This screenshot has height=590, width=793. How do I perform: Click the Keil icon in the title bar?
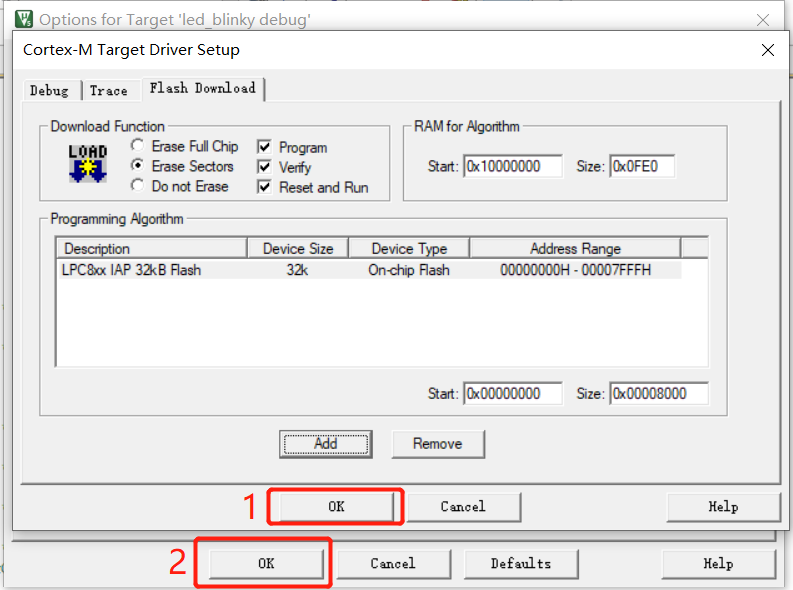click(23, 19)
